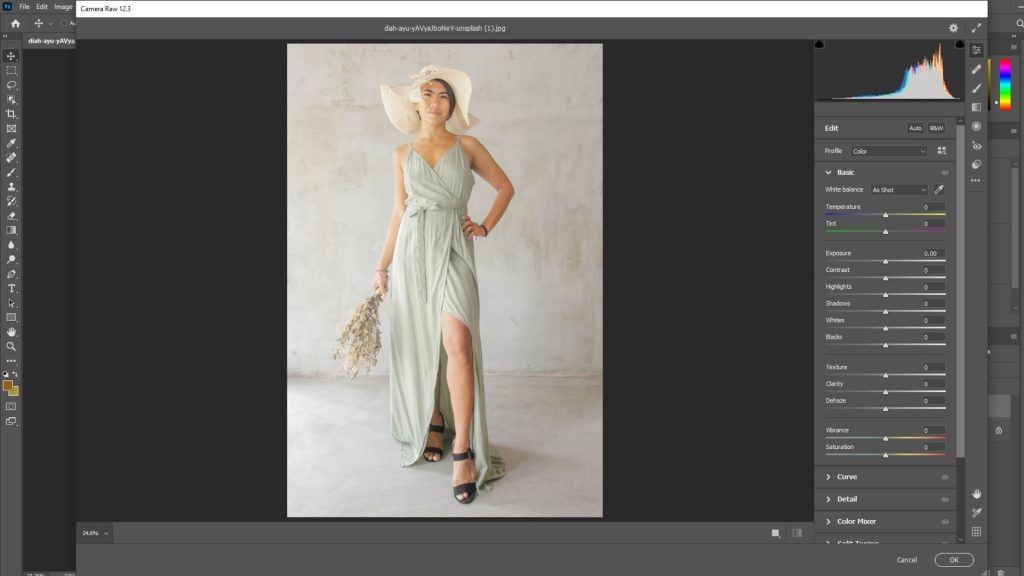The width and height of the screenshot is (1024, 576).
Task: Expand the Detail section
Action: 828,500
